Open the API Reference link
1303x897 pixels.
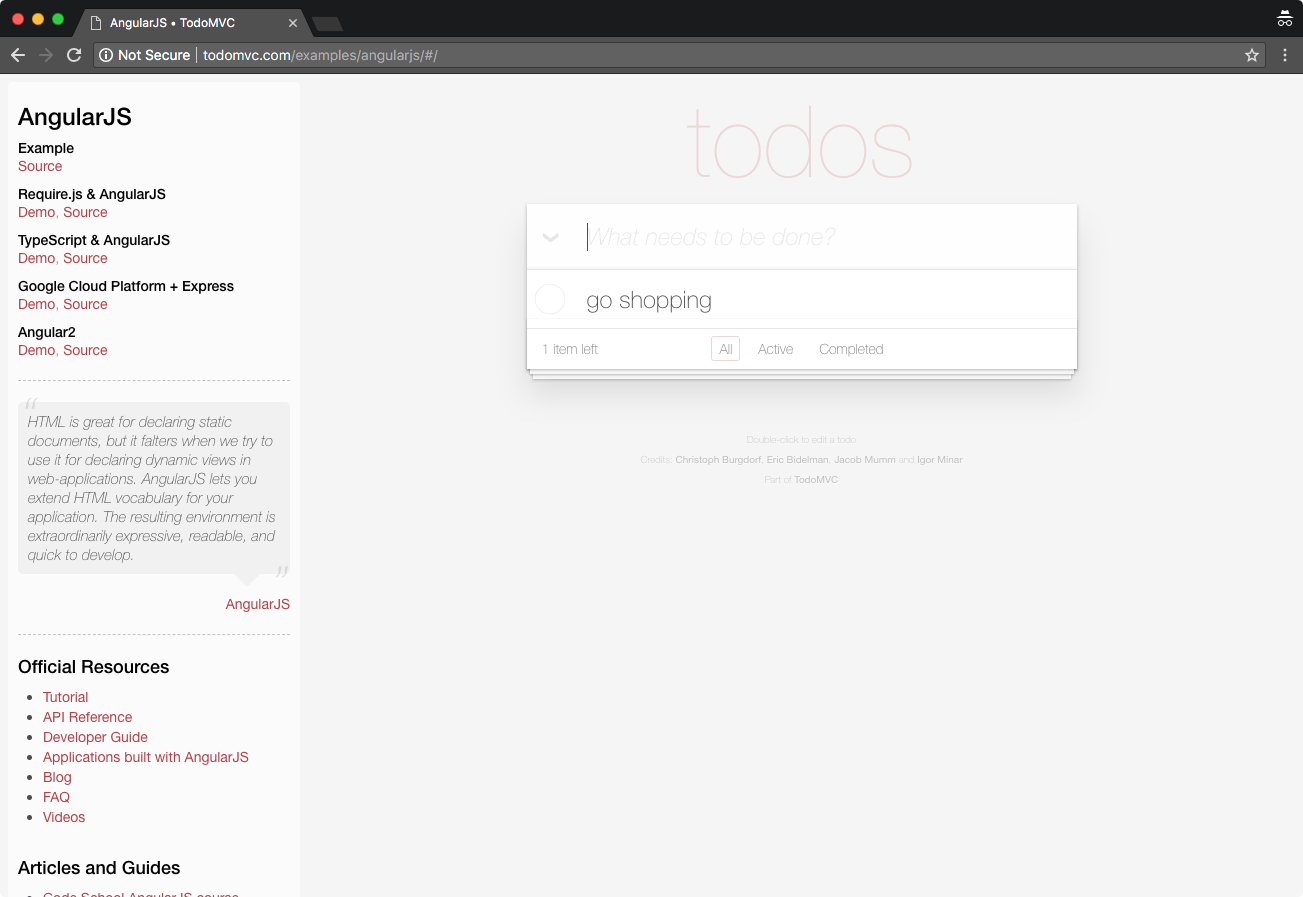(87, 717)
